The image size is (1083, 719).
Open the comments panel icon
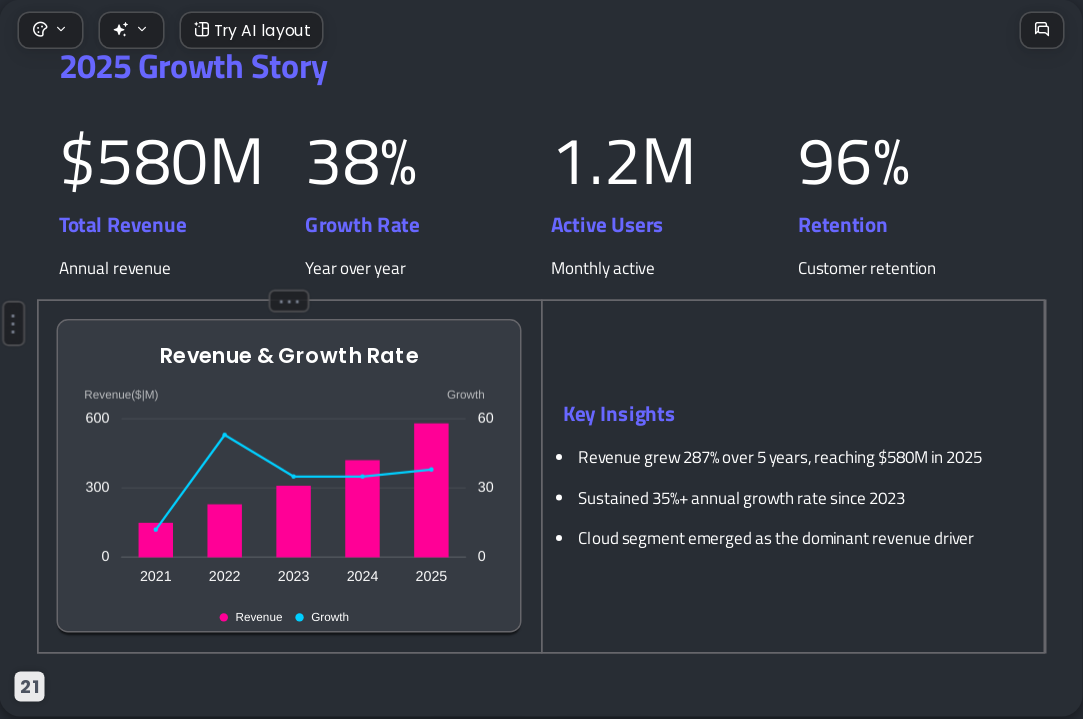click(x=1042, y=30)
